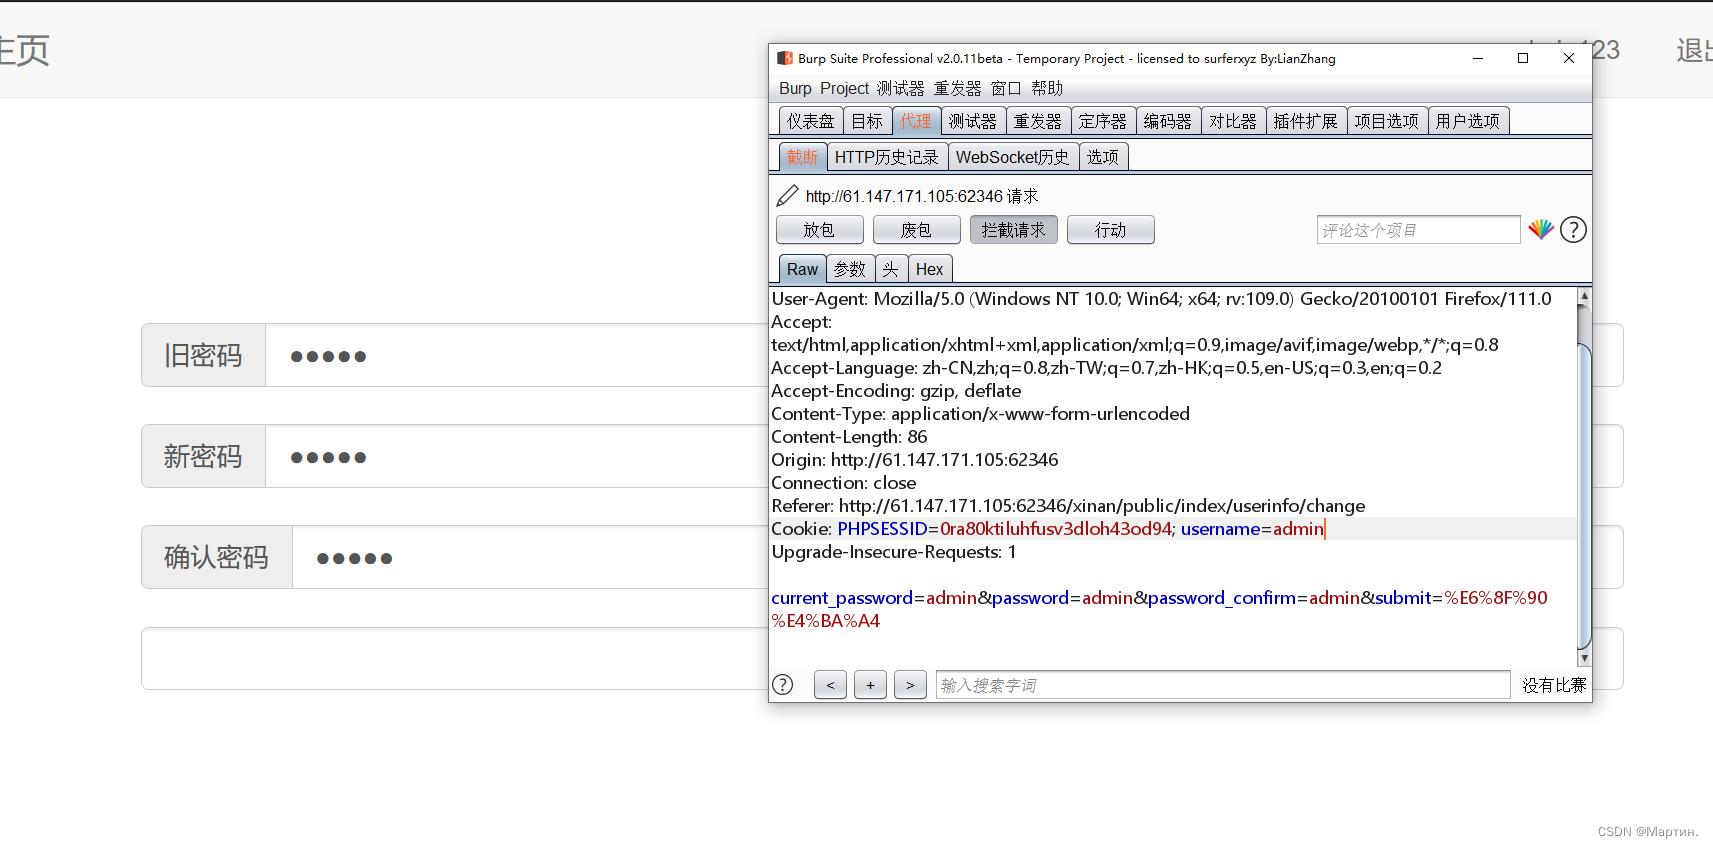Open the 测试器 menu in menu bar
Viewport: 1713px width, 848px height.
[901, 88]
